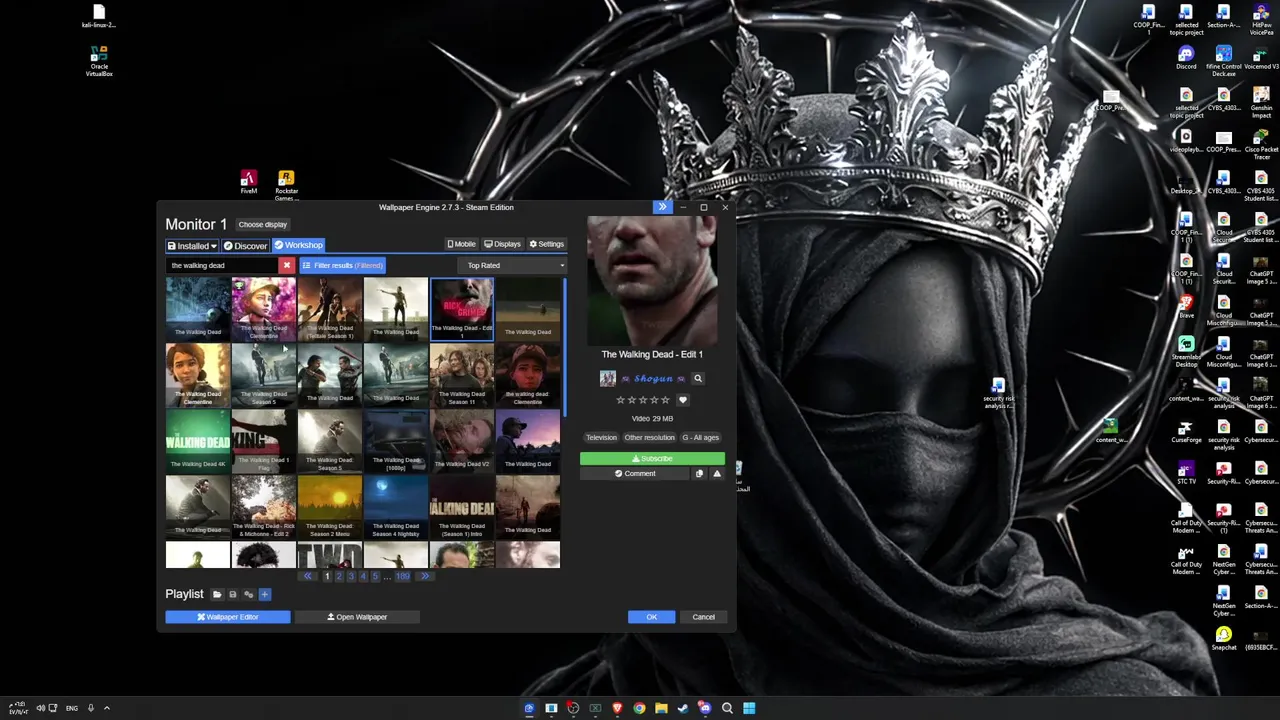Launch Google Chrome from the taskbar

(x=639, y=708)
